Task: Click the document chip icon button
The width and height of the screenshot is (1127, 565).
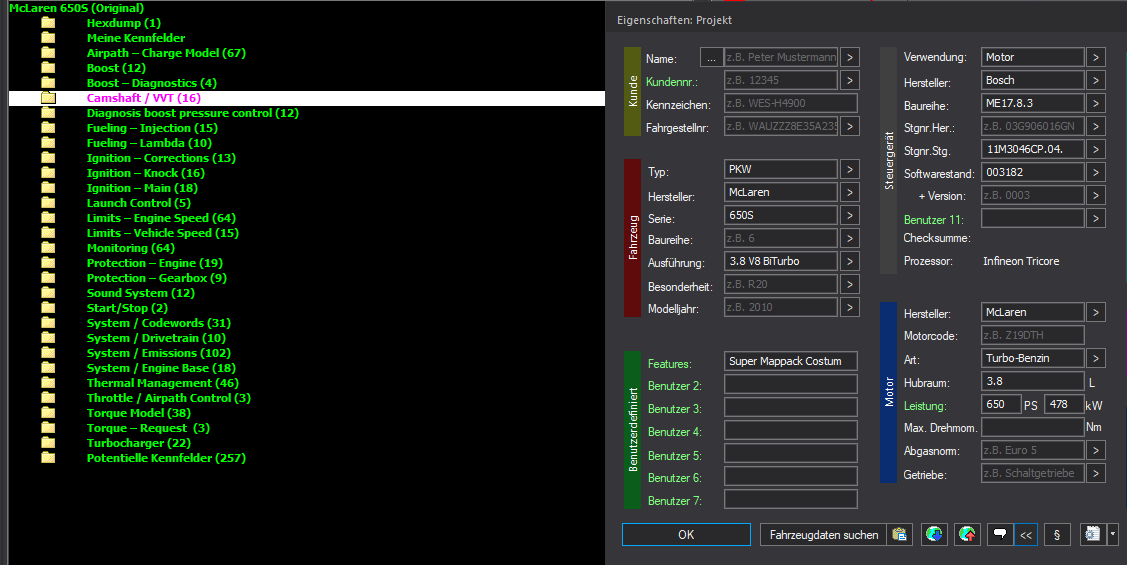Action: pyautogui.click(x=1093, y=534)
